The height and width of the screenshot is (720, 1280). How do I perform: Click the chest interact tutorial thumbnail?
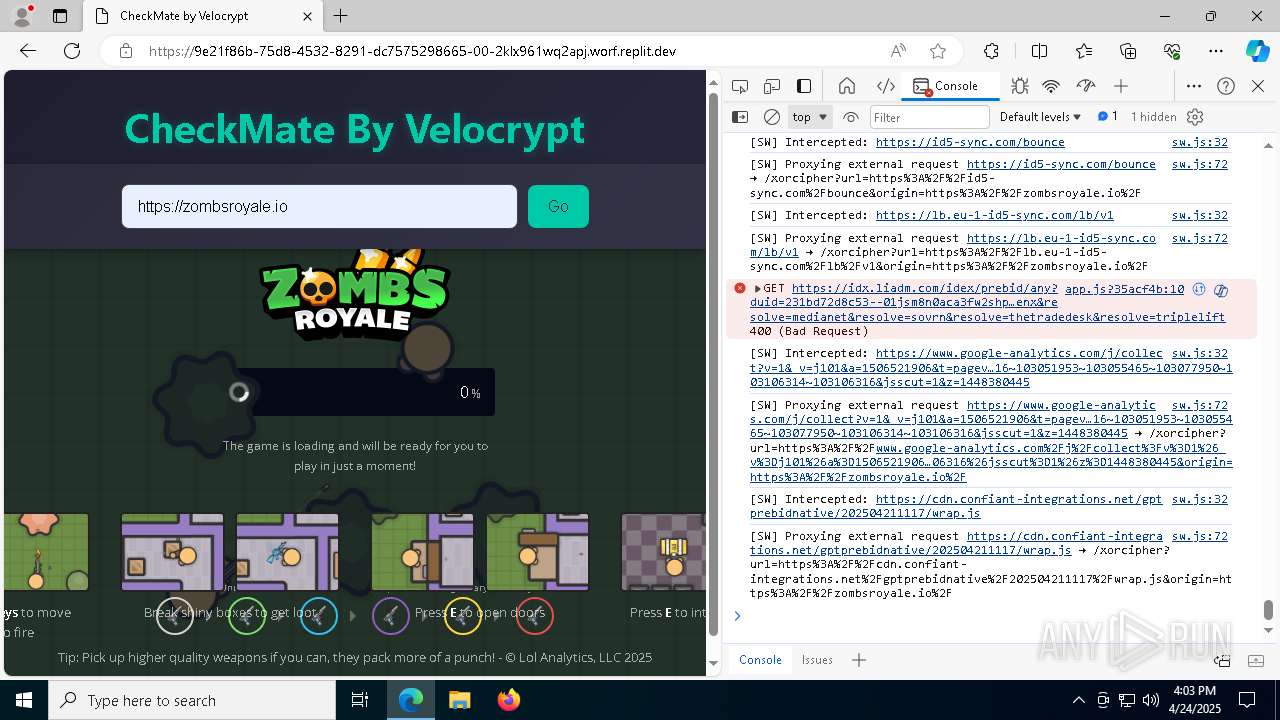click(x=663, y=552)
